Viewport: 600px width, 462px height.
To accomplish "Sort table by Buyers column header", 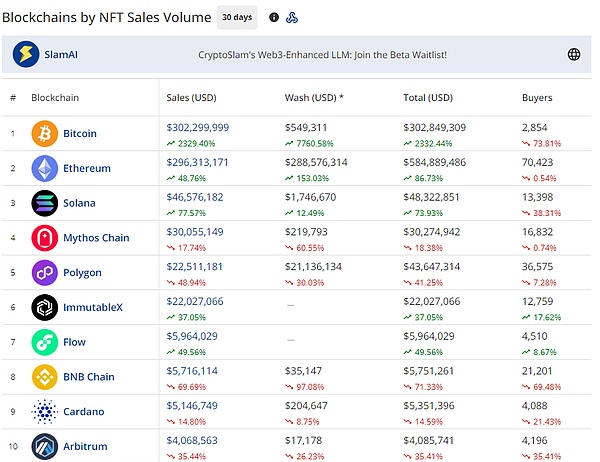I will tap(537, 98).
